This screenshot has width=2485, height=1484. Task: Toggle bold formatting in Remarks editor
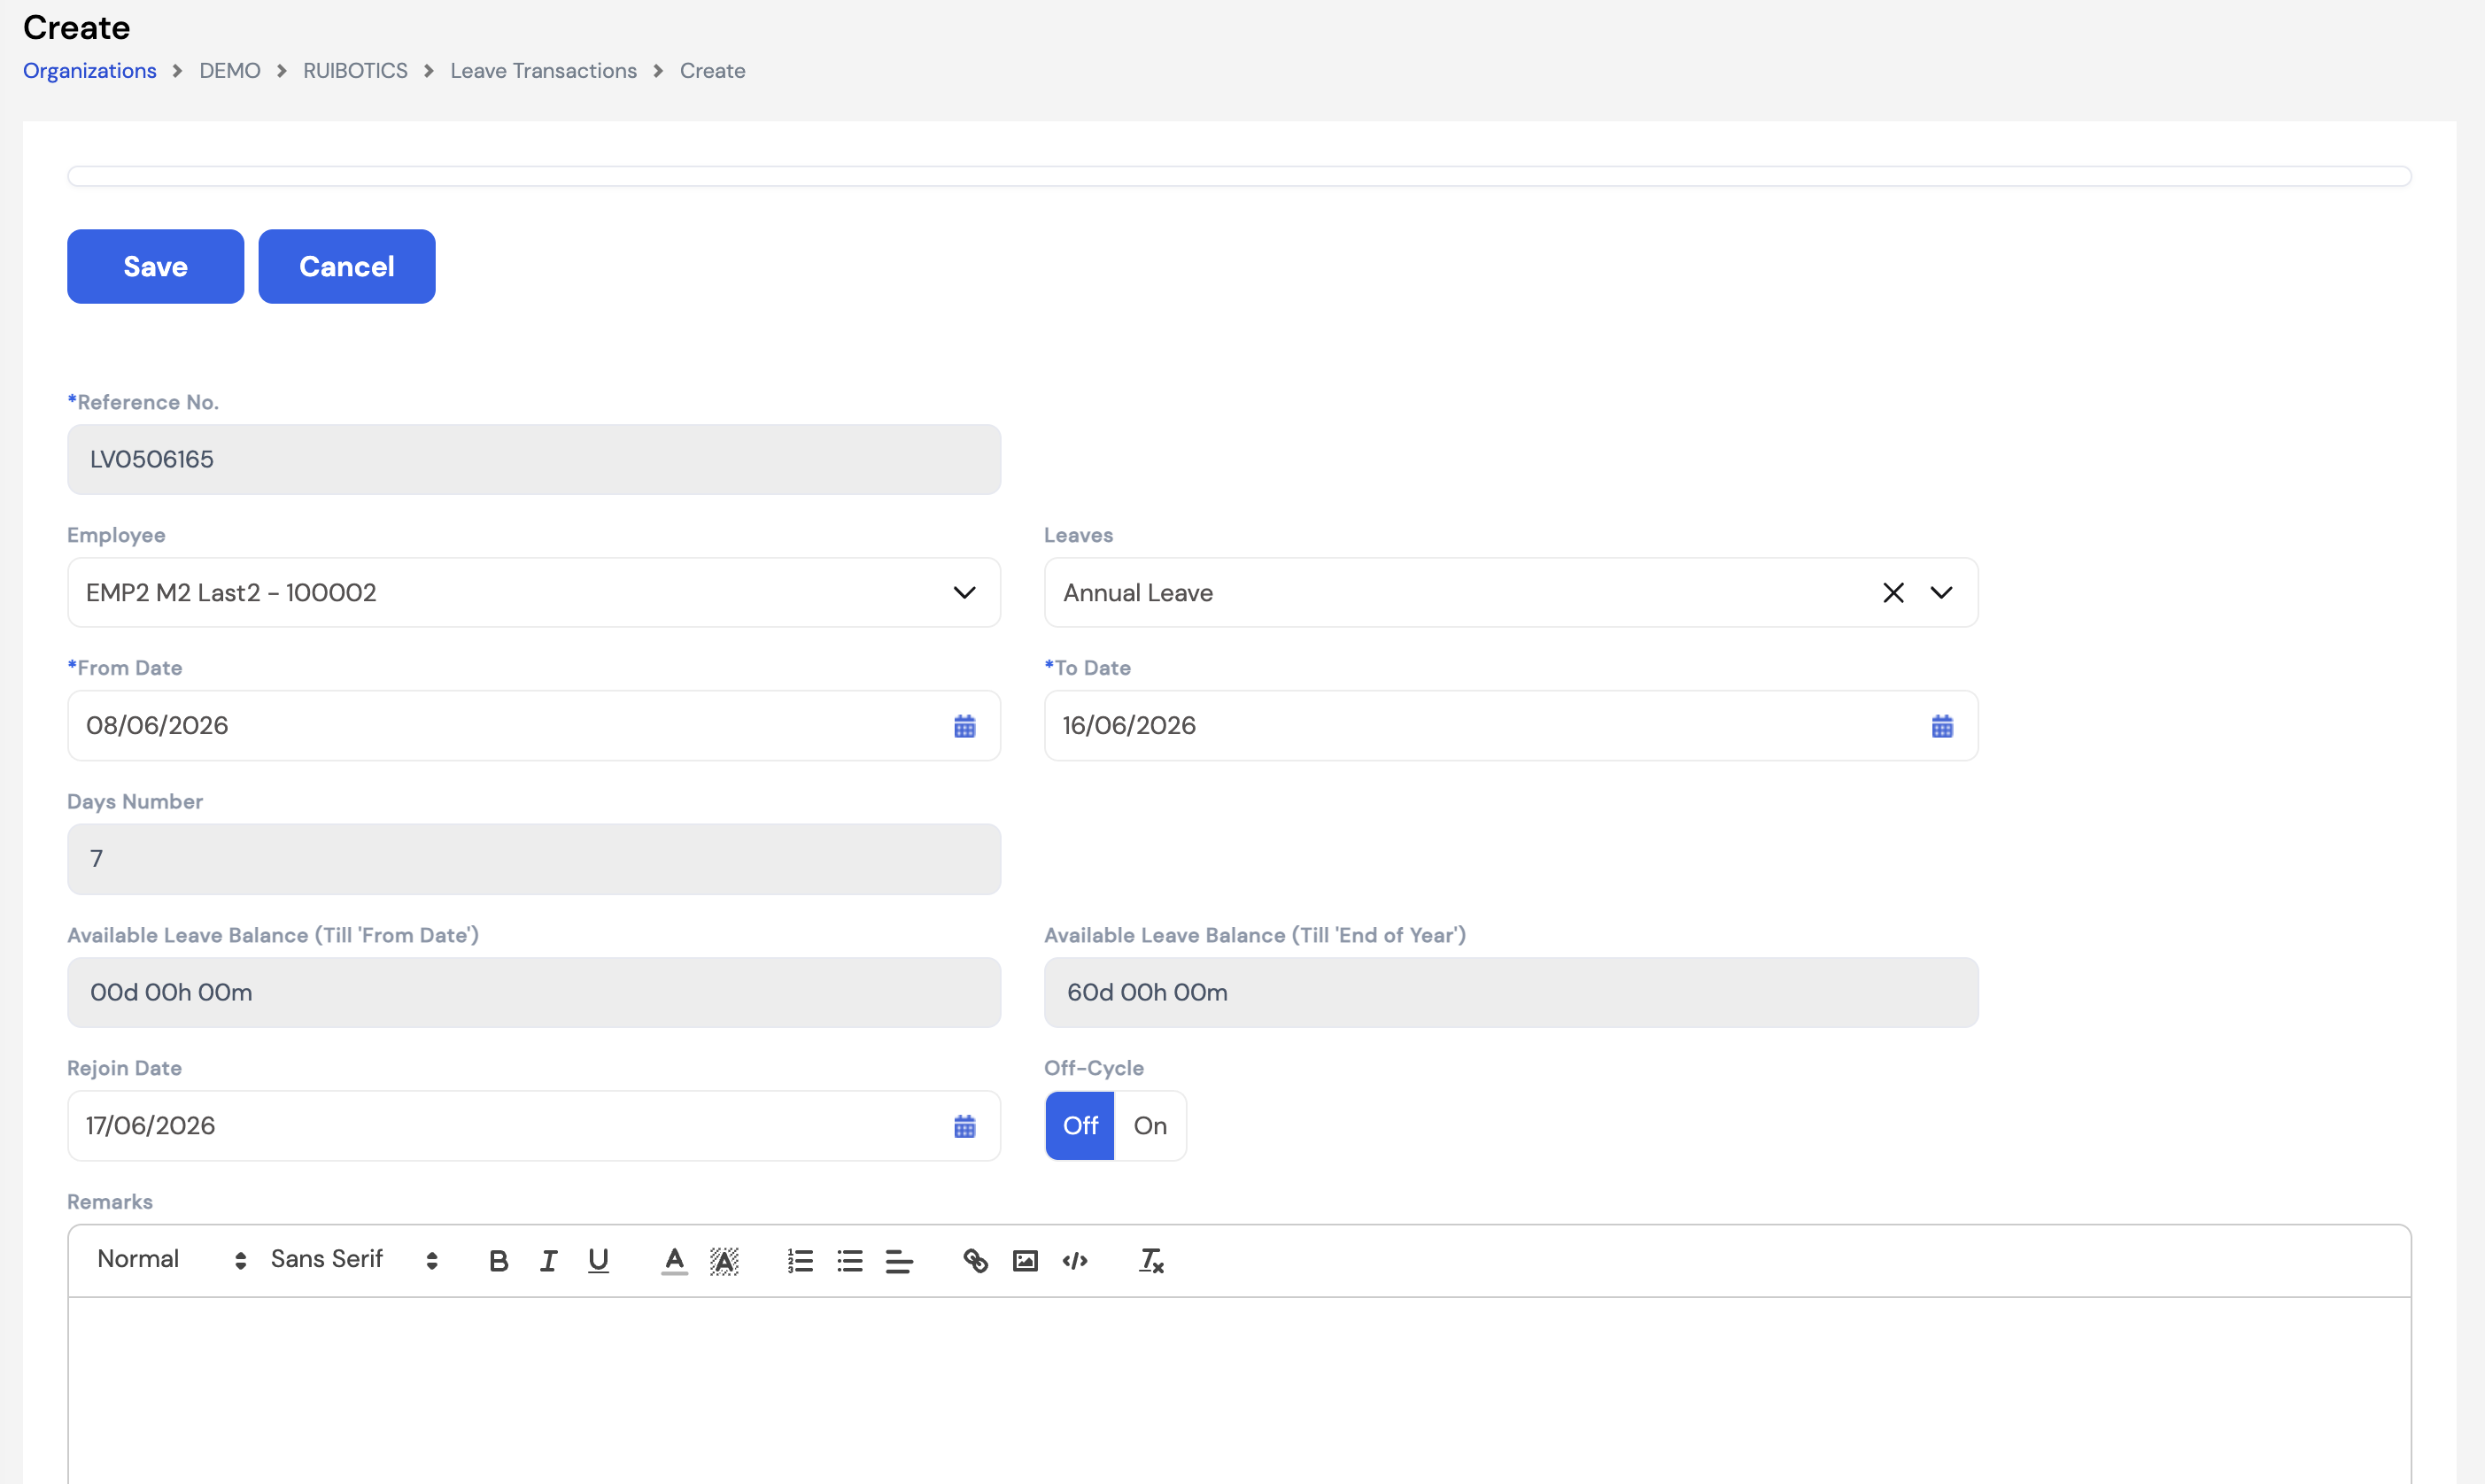coord(498,1260)
